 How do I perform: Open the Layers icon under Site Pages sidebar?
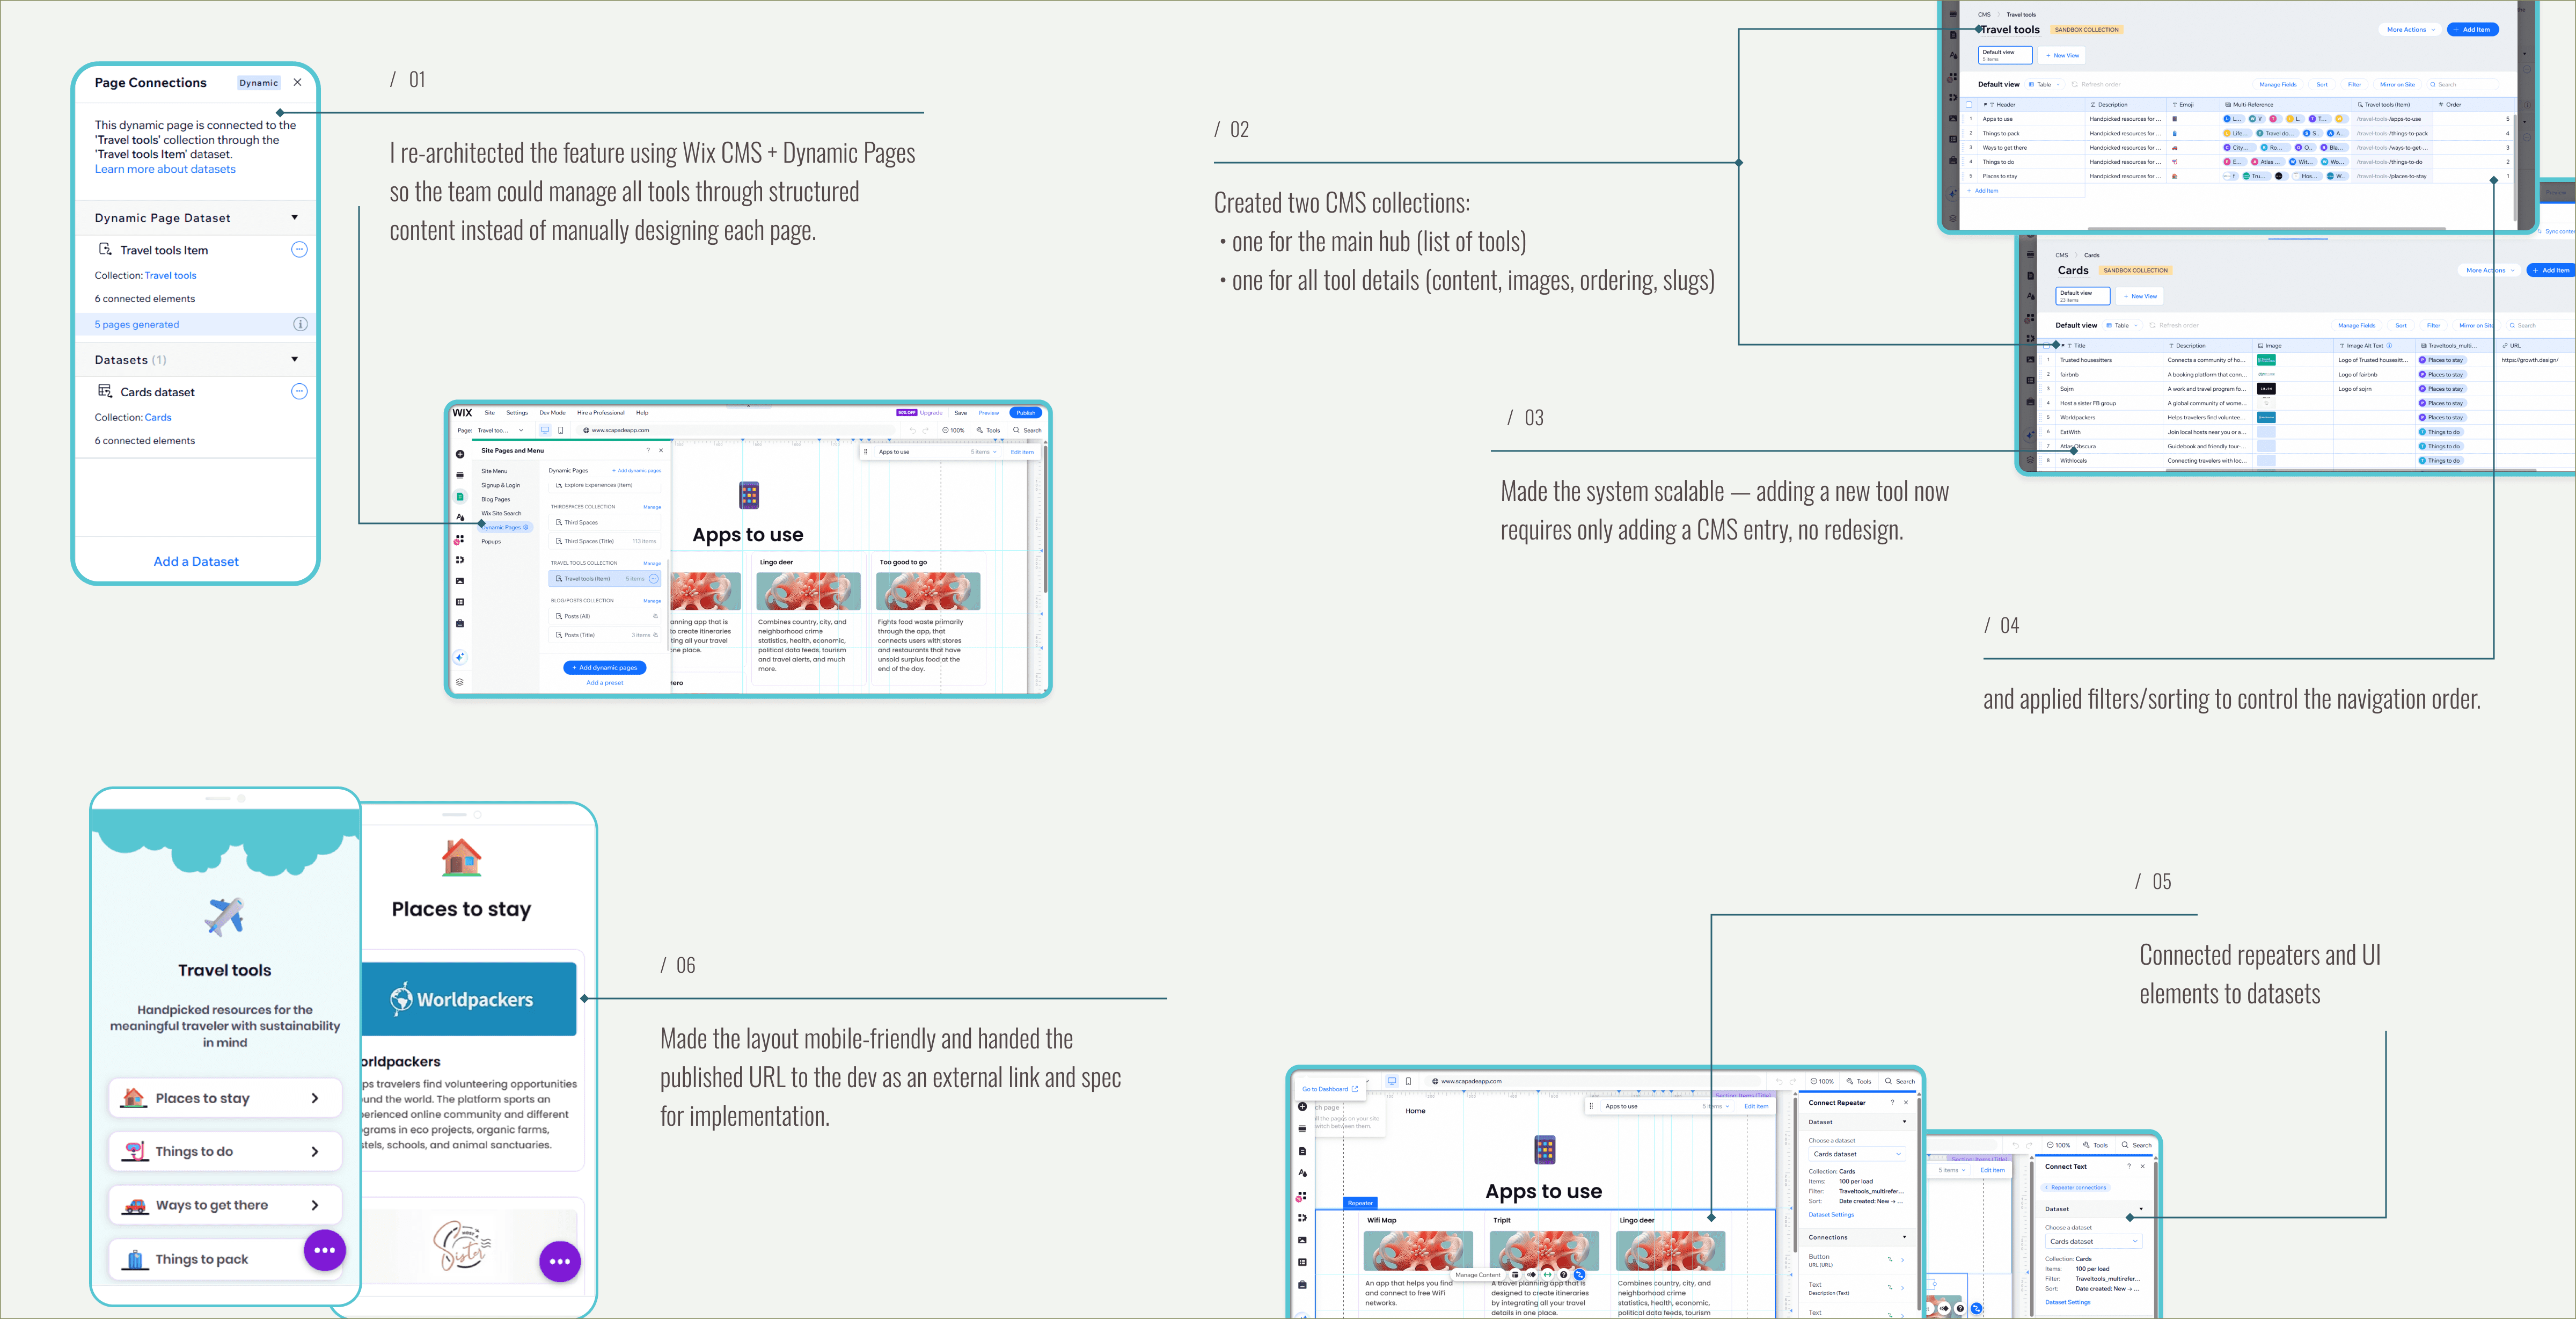tap(460, 682)
